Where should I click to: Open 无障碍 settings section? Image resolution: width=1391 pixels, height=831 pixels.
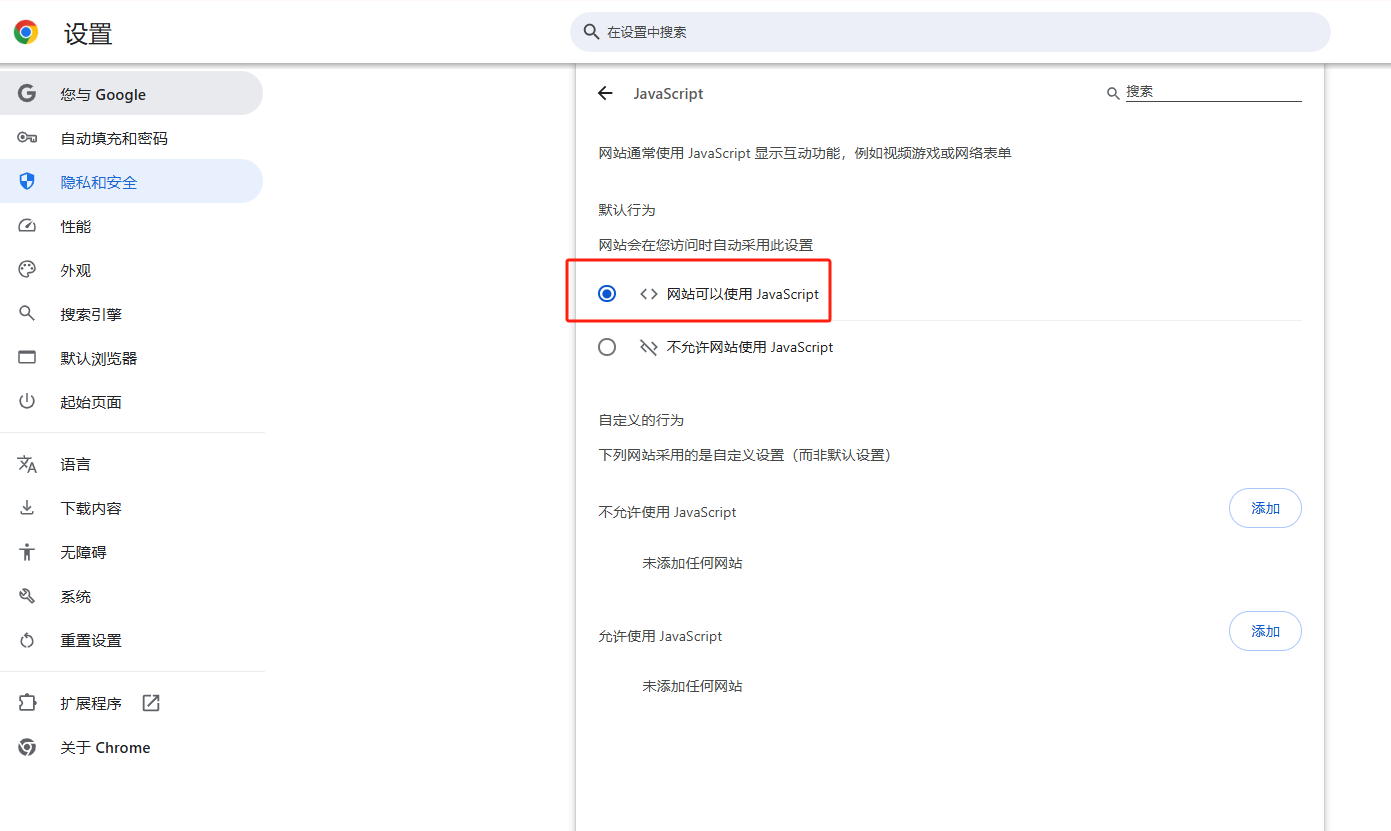[131, 552]
